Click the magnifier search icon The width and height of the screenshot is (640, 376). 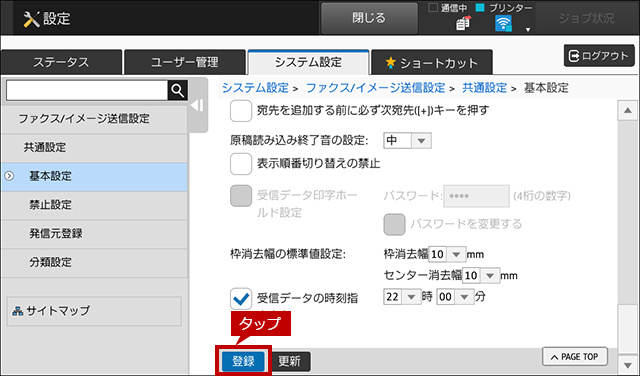coord(178,90)
